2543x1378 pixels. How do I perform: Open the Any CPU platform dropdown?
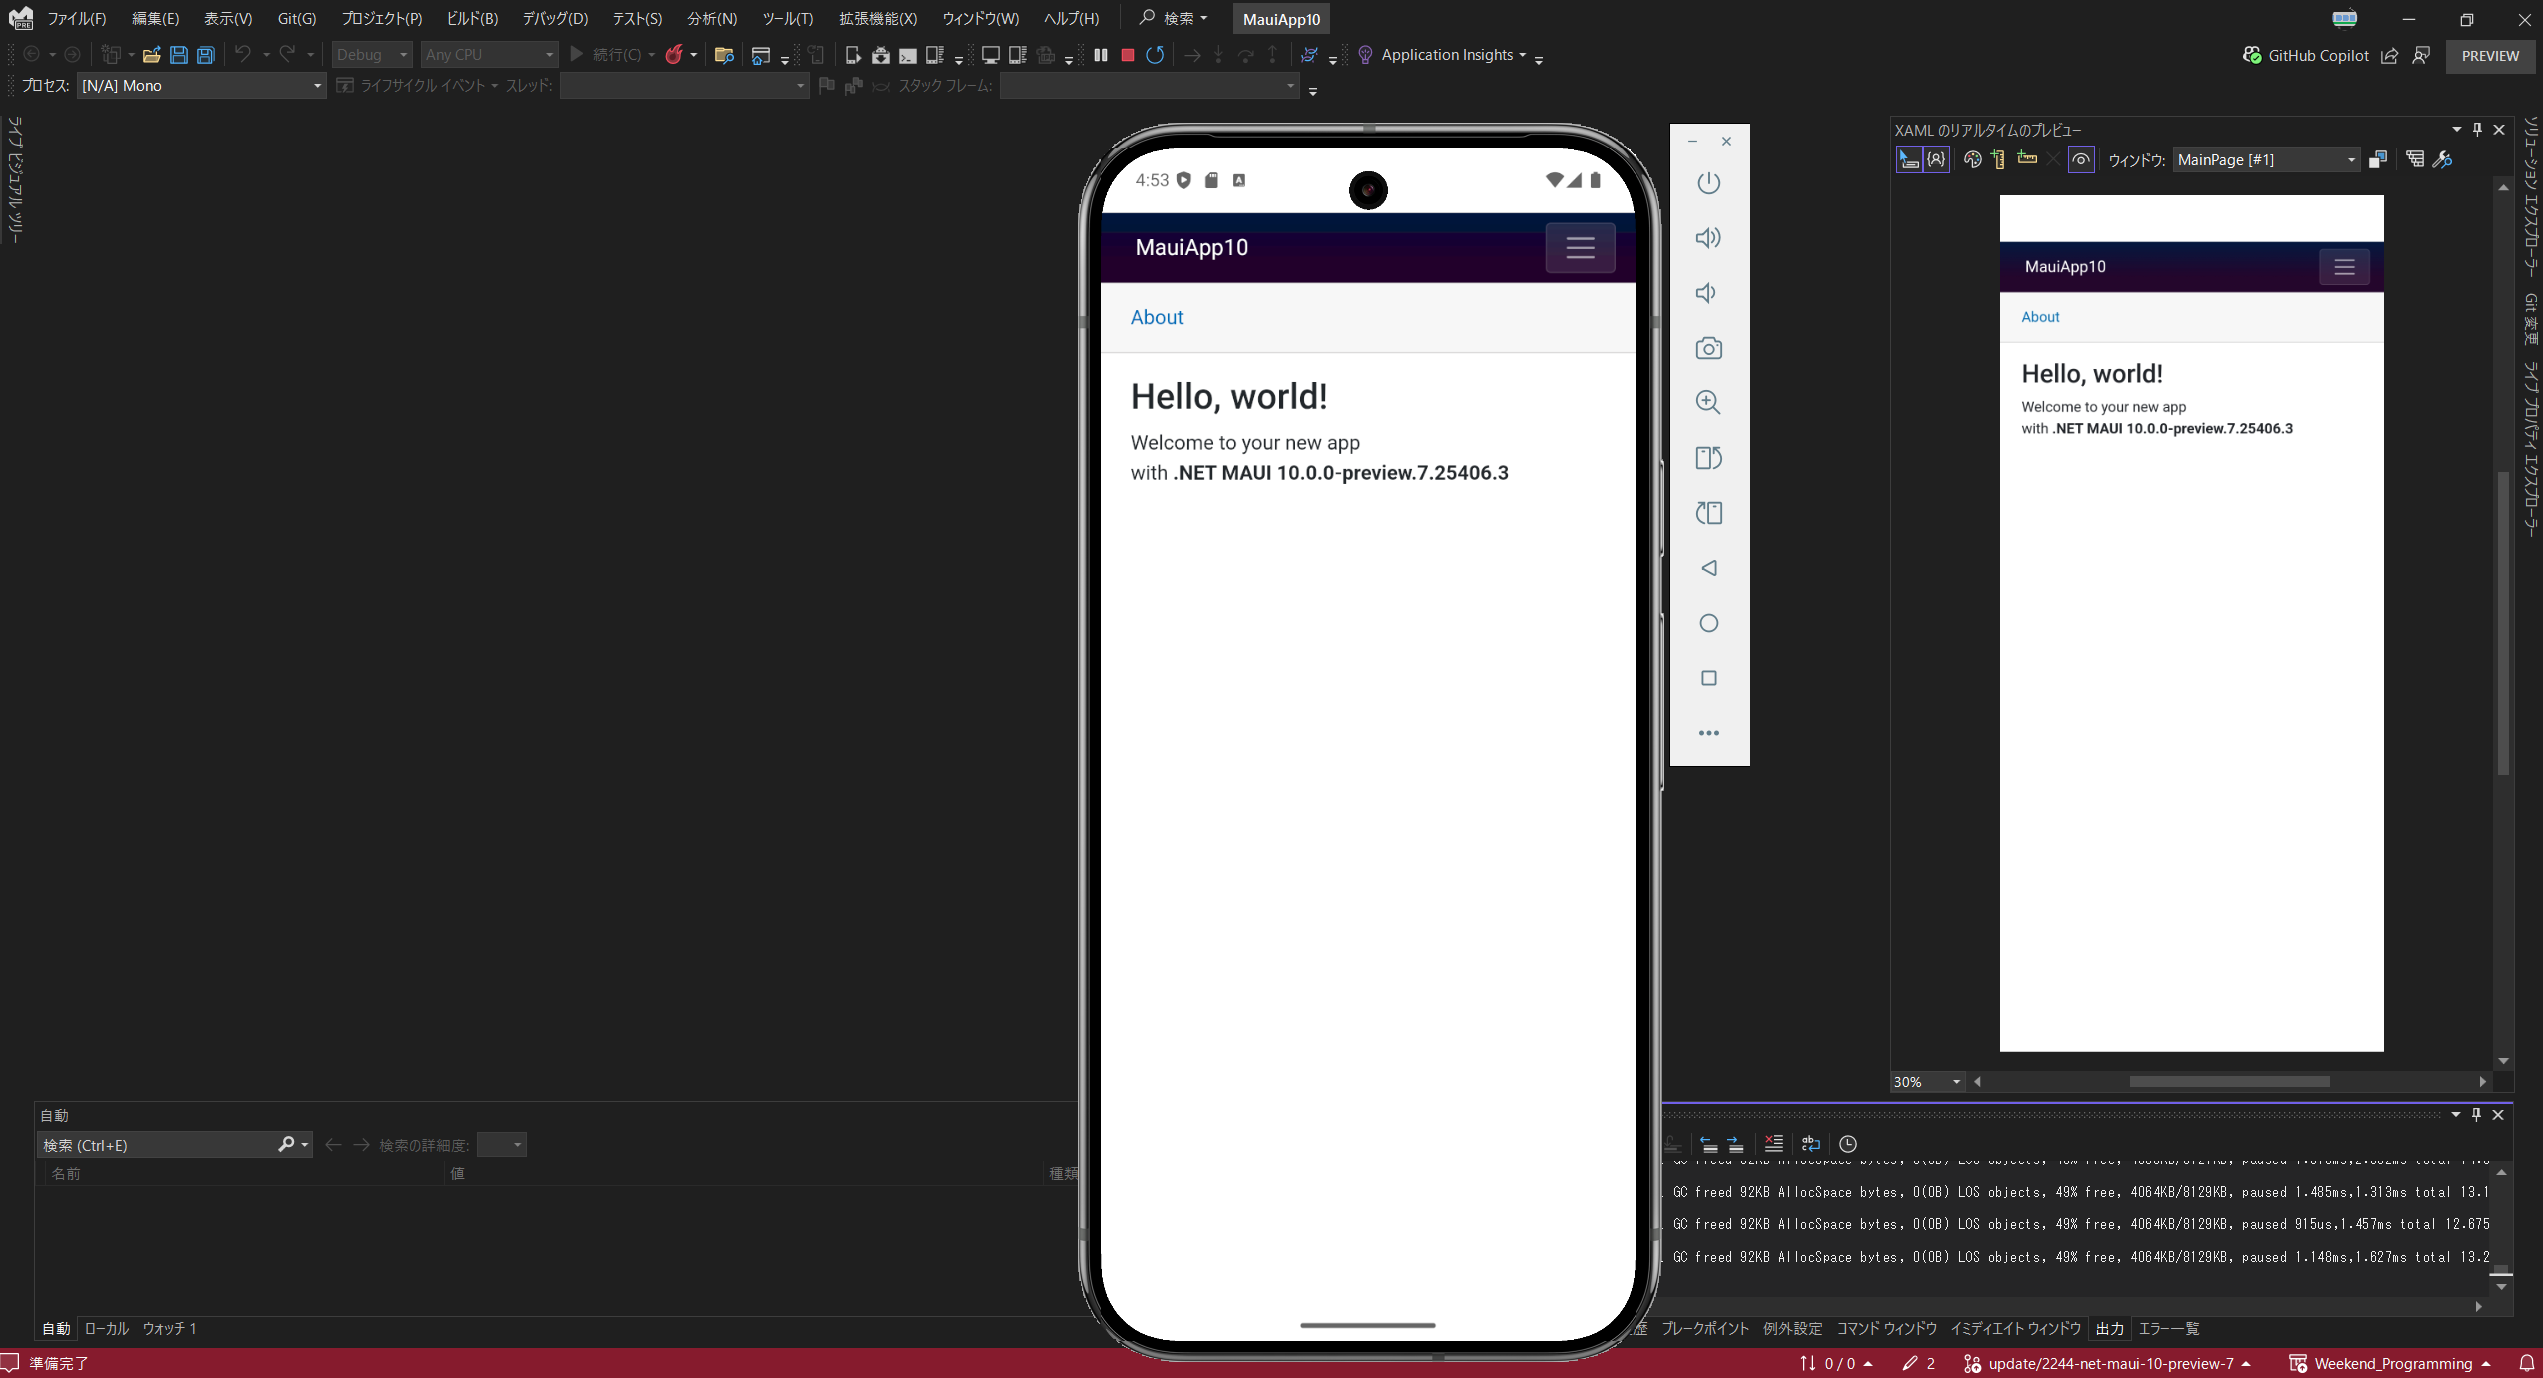coord(489,55)
